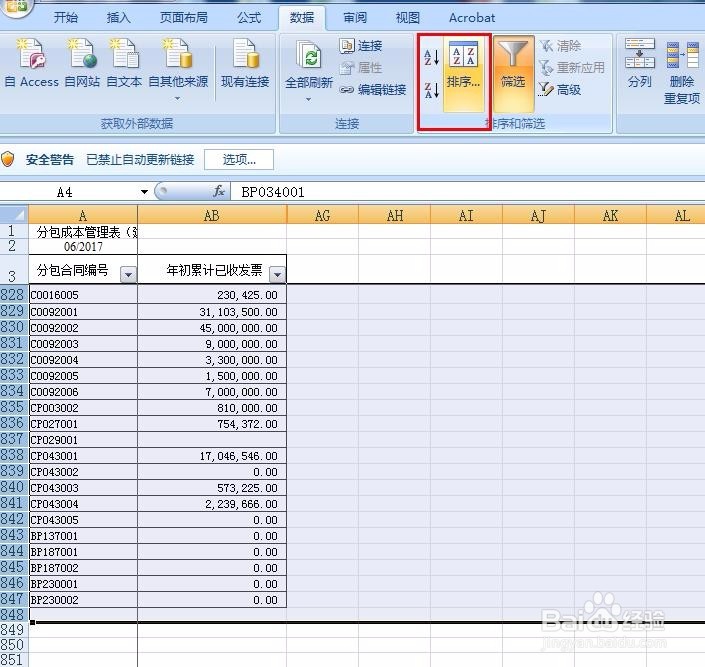Open the 插入 ribbon tab
705x667 pixels.
[118, 18]
